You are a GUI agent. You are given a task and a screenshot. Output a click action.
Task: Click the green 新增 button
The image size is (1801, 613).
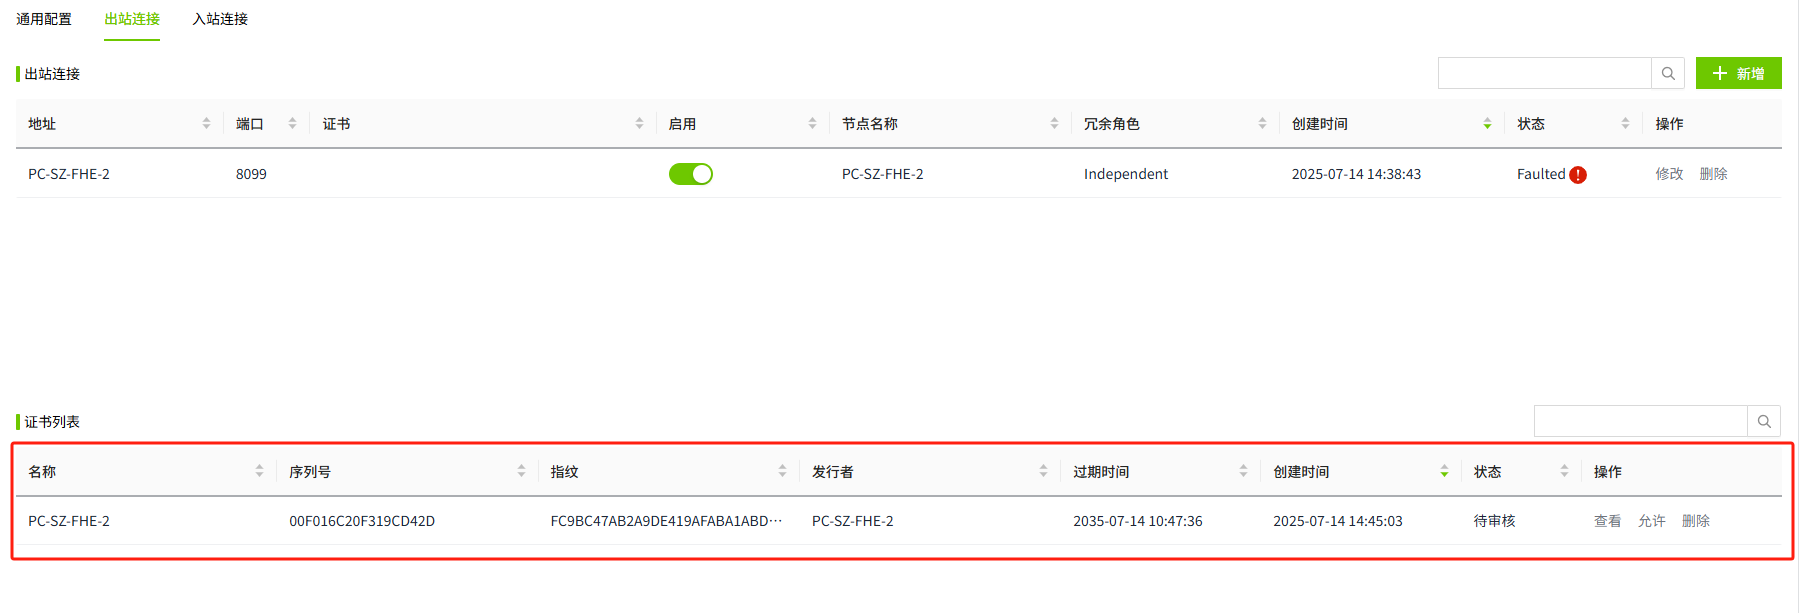coord(1738,73)
